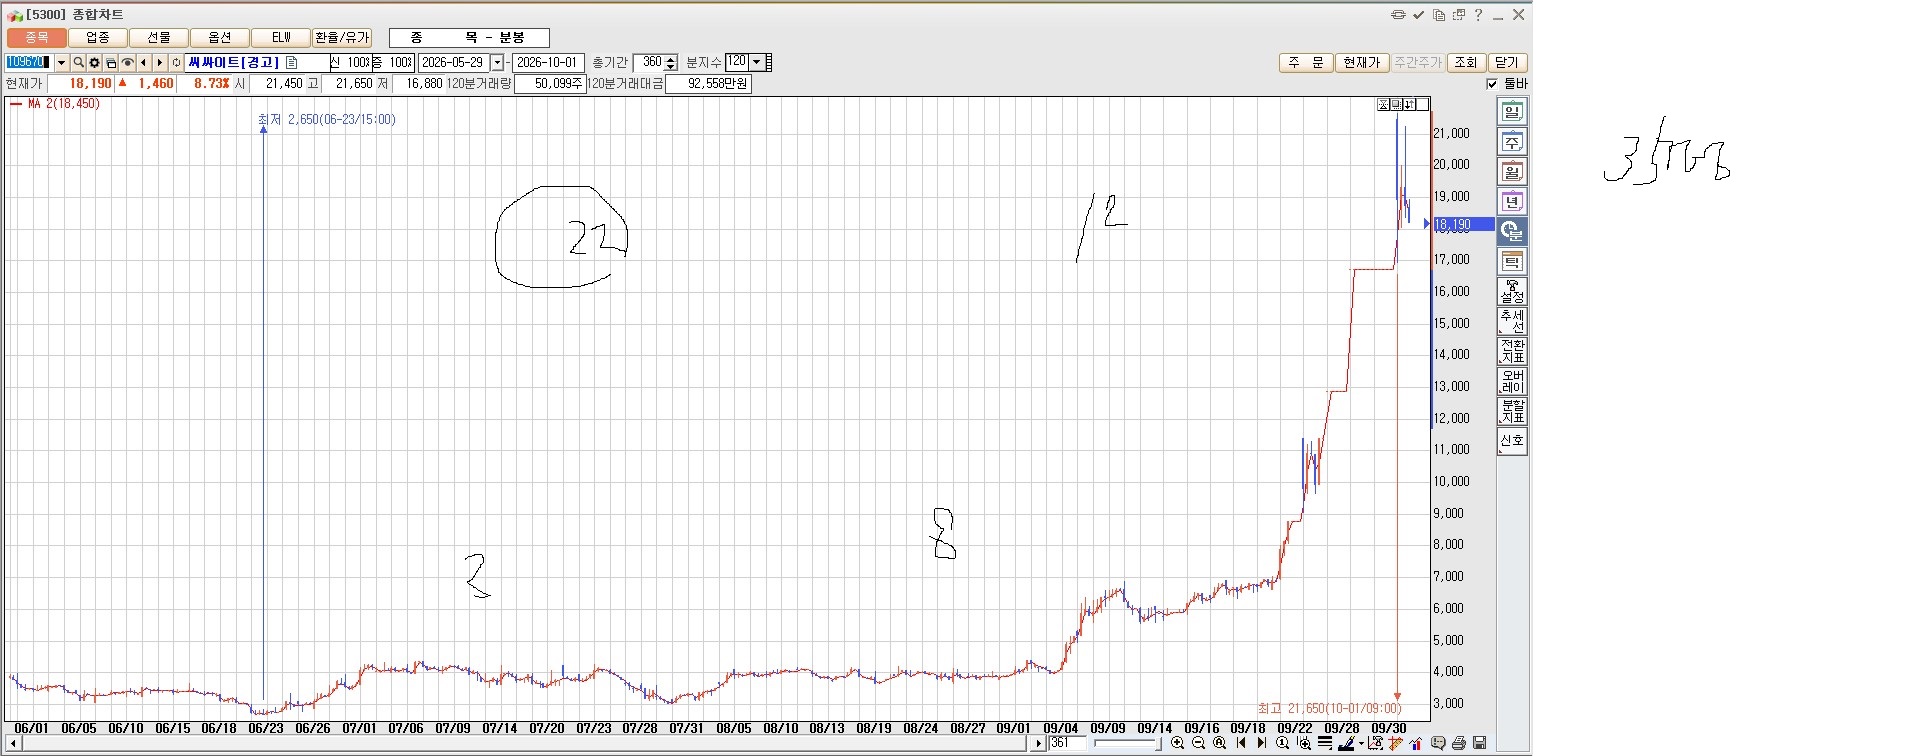Select the 일 (daily) chart period icon
This screenshot has height=756, width=1914.
coord(1511,112)
